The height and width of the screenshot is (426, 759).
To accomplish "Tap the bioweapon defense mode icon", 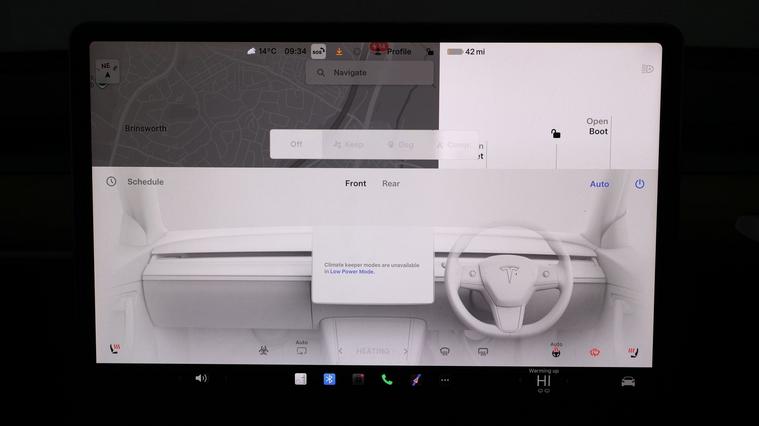I will pyautogui.click(x=264, y=351).
